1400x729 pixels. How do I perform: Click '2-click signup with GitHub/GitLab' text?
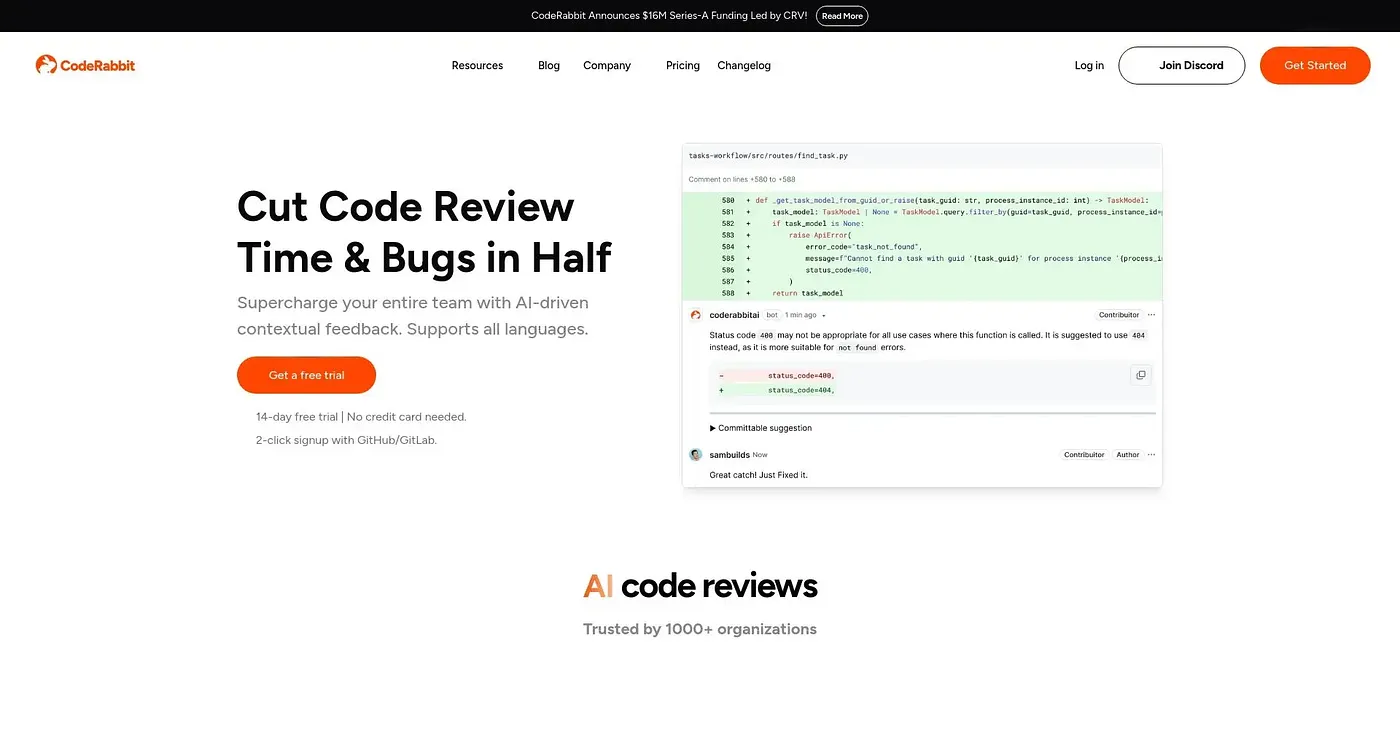pos(346,440)
